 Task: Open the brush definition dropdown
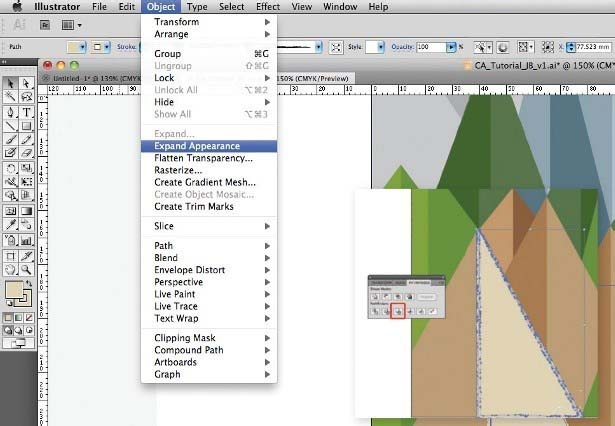tap(318, 47)
